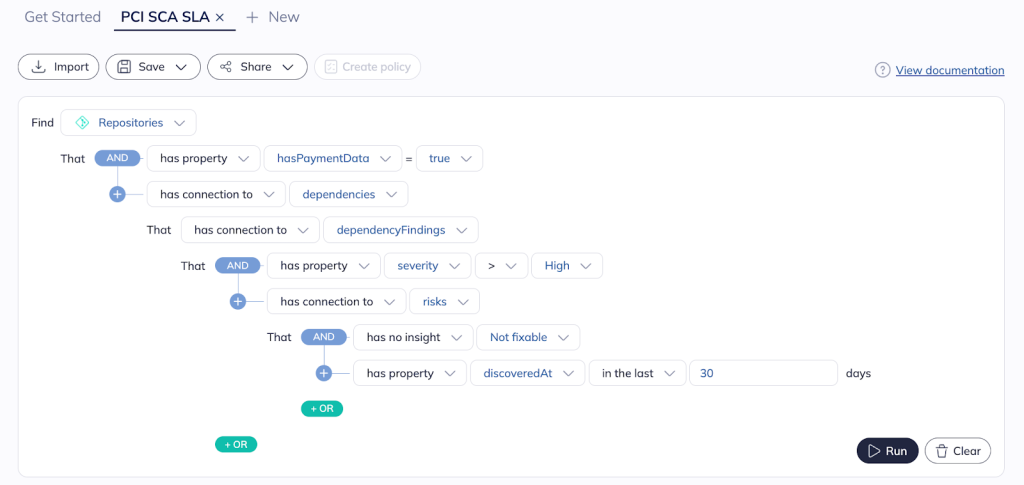Viewport: 1024px width, 485px height.
Task: Click the plus icon below first AND operator
Action: click(x=117, y=194)
